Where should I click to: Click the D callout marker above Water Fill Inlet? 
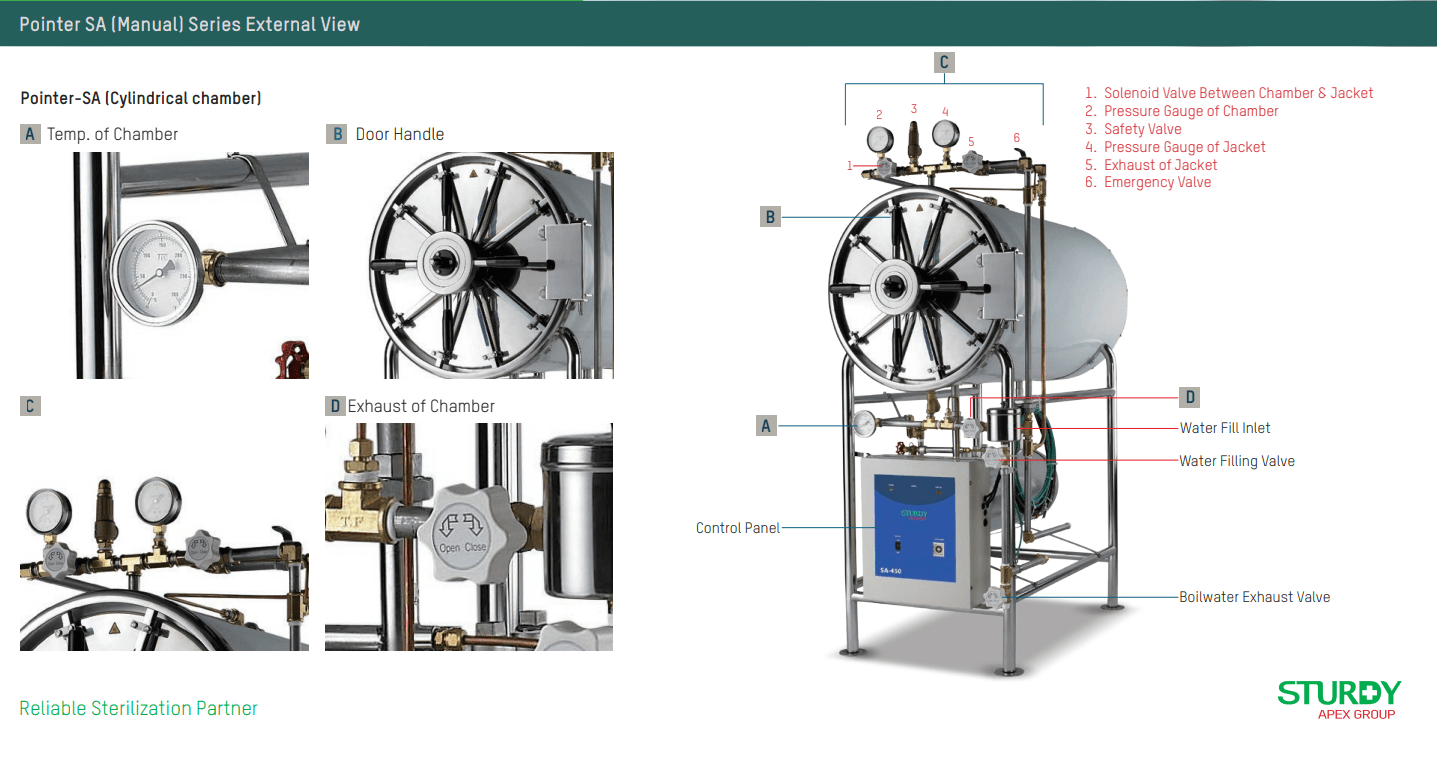click(1190, 397)
